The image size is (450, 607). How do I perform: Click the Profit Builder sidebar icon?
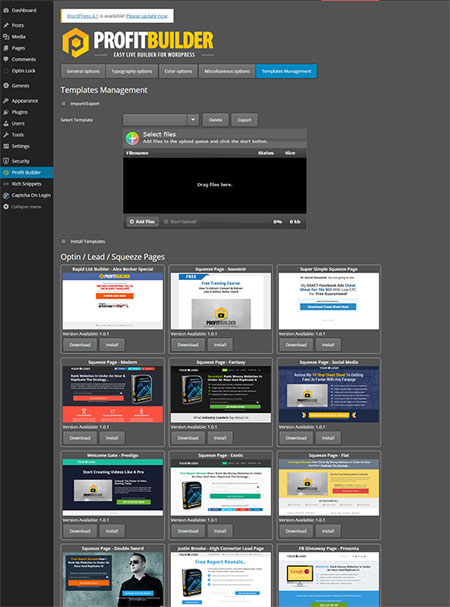coord(6,173)
